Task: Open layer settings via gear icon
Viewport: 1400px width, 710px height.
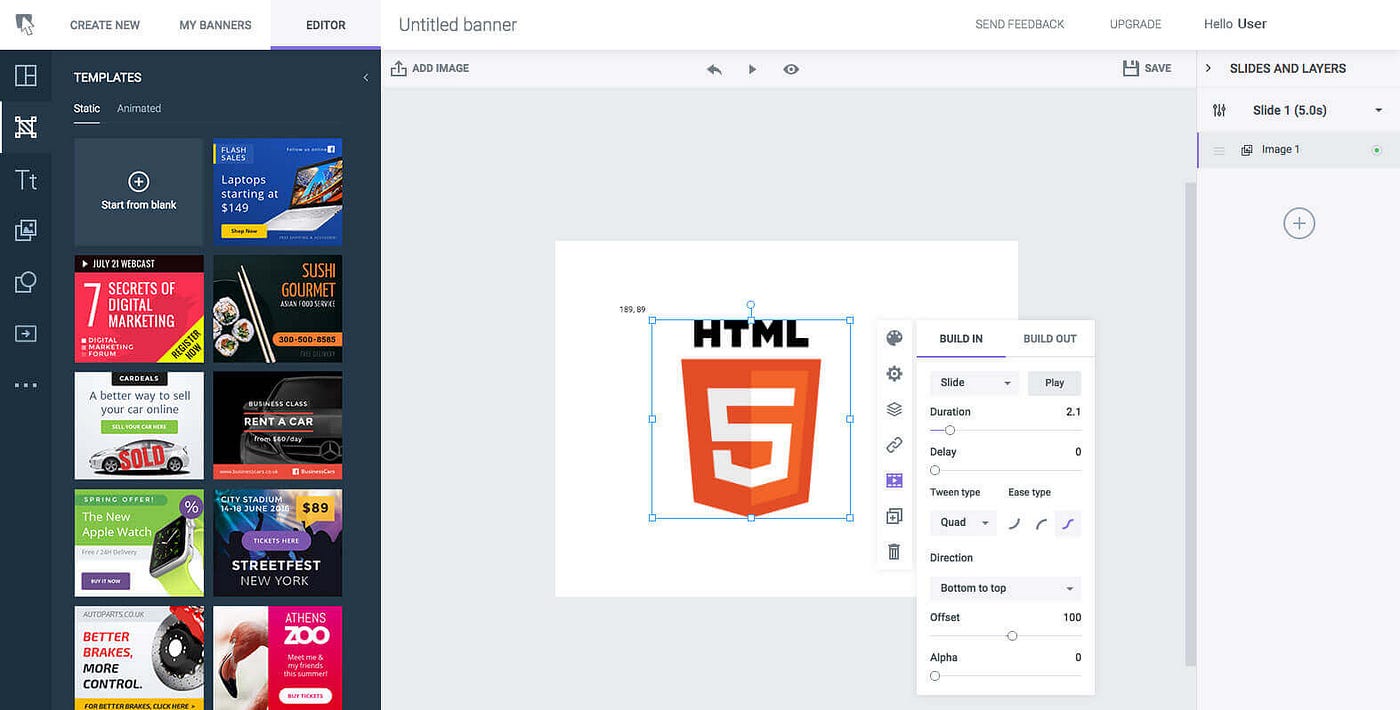Action: 894,373
